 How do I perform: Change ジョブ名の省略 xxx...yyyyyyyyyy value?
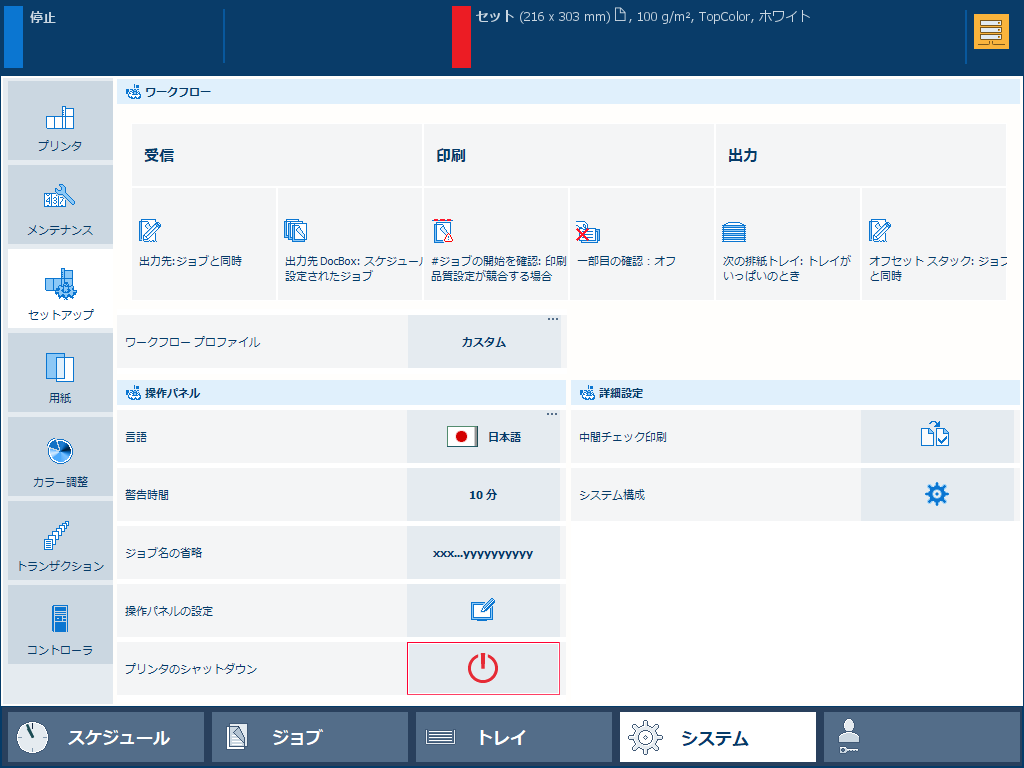click(x=483, y=552)
